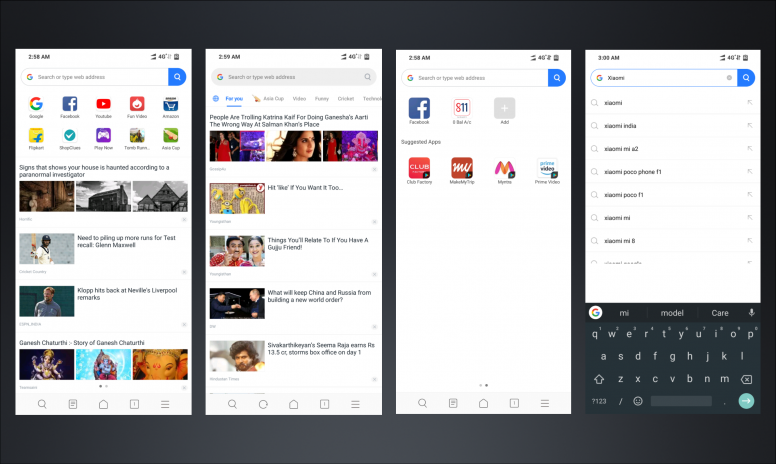Open the ShopClues shortcut icon
Screen dimensions: 776x464
pyautogui.click(x=70, y=136)
